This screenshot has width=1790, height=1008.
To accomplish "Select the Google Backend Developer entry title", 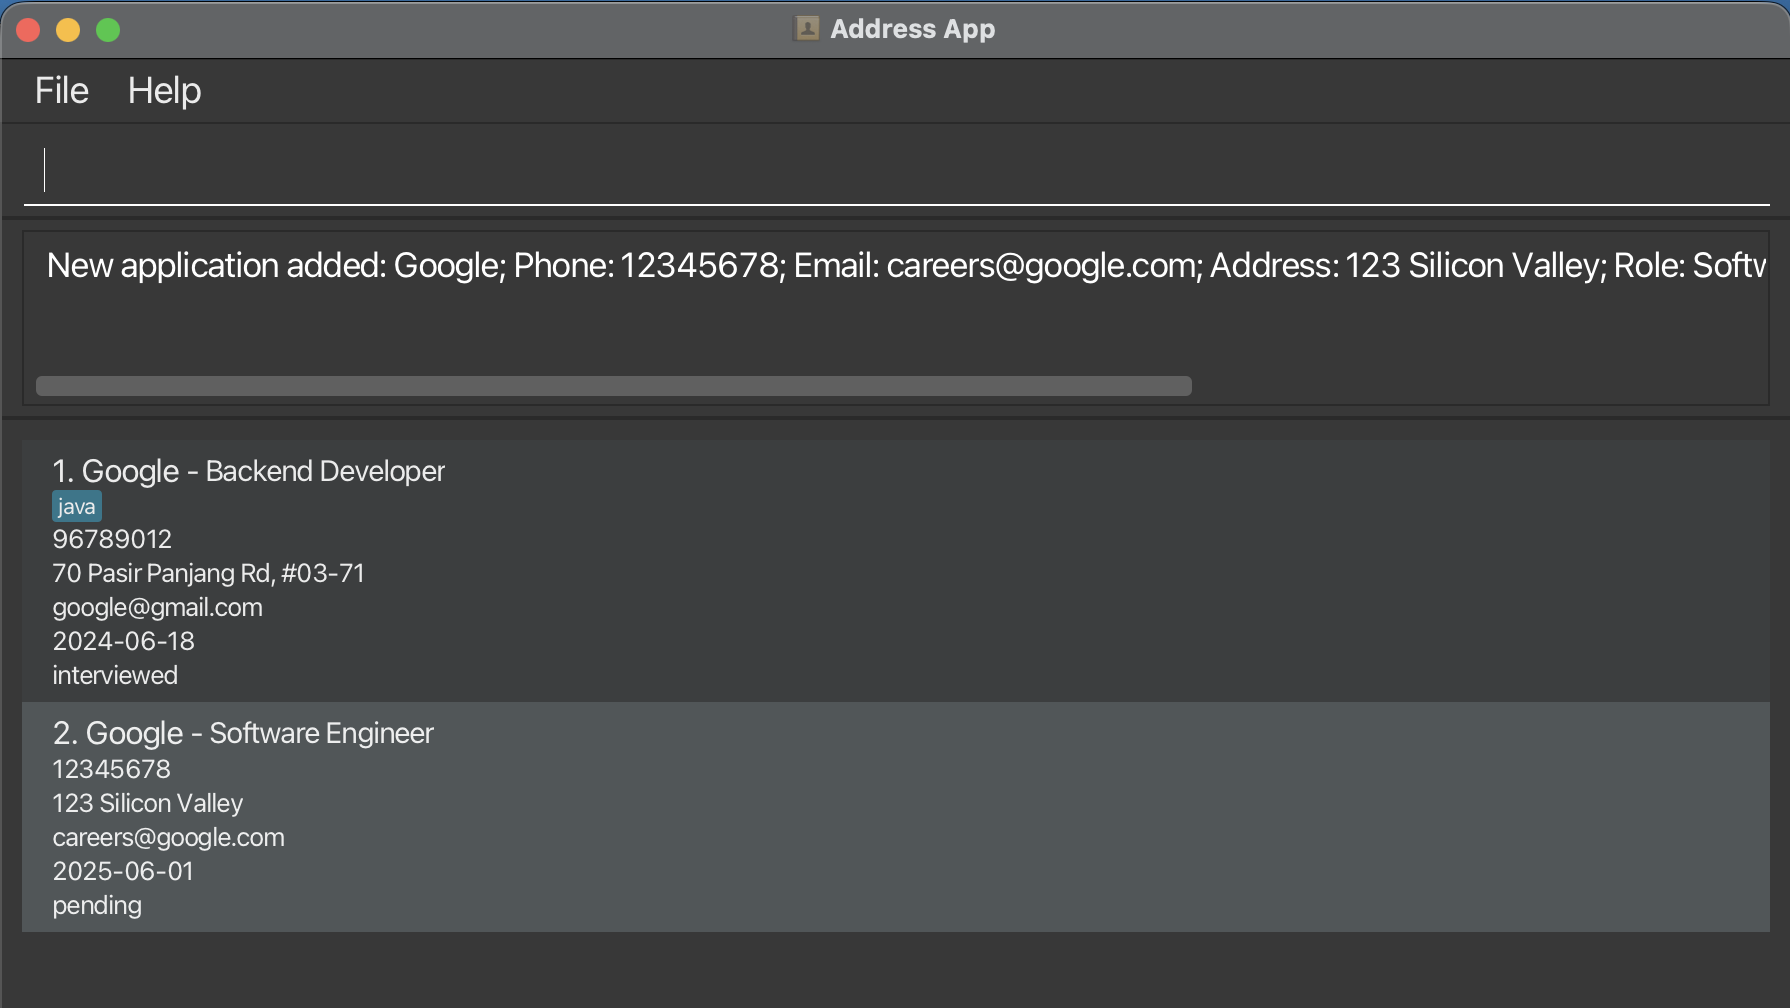I will 248,471.
